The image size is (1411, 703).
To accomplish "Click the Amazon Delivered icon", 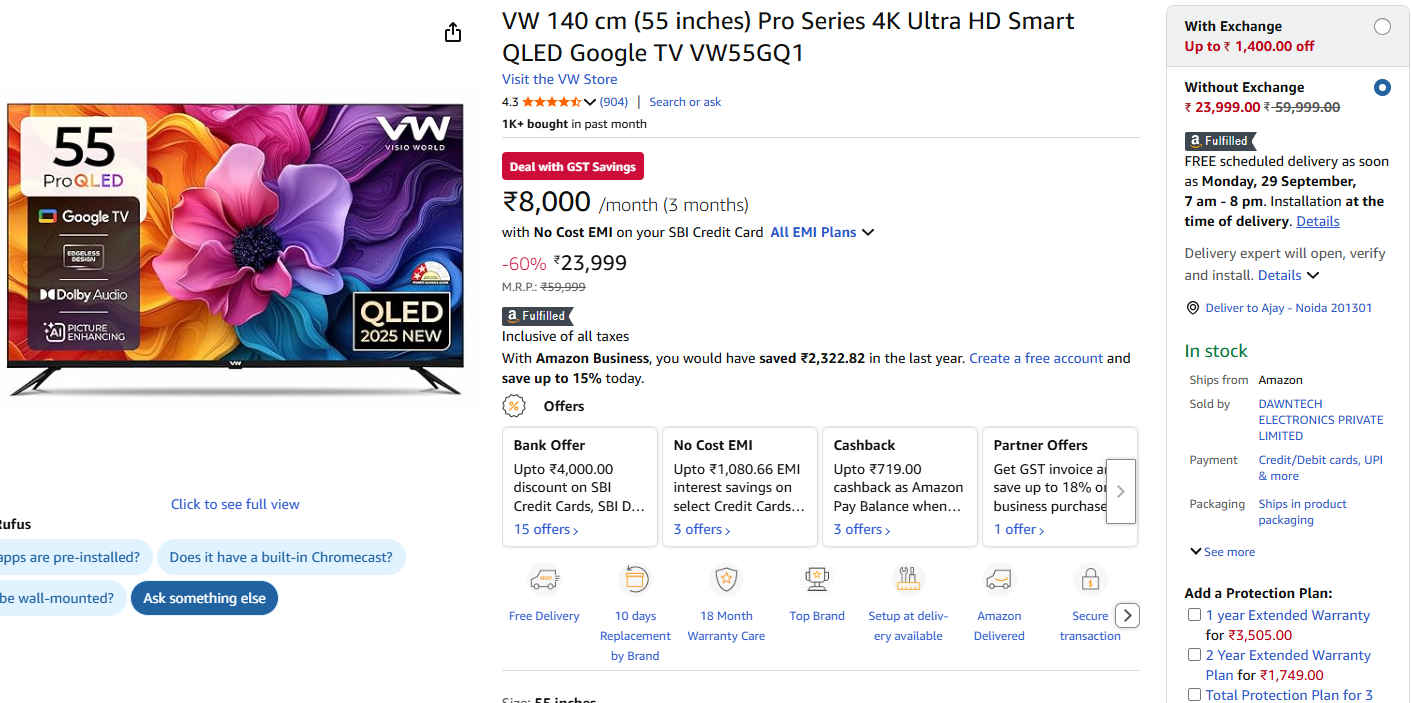I will pyautogui.click(x=999, y=579).
